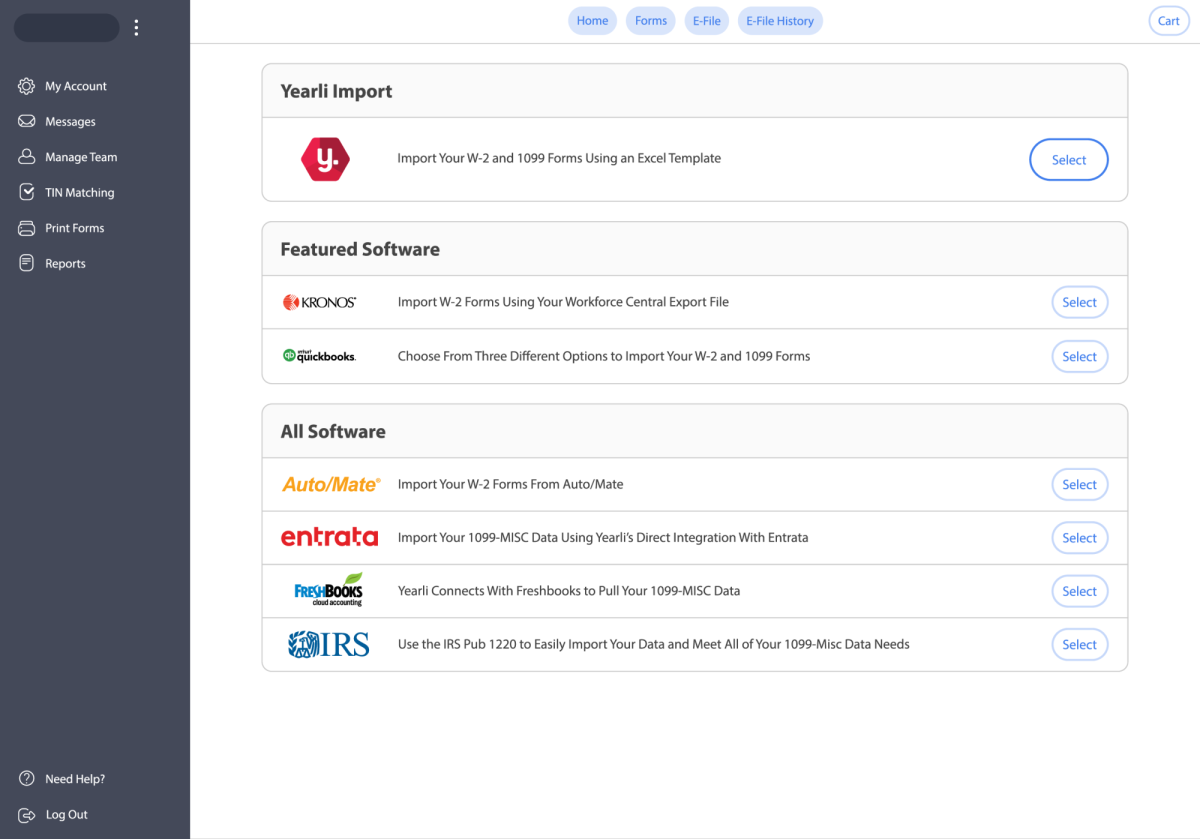Switch to the Forms tab
The height and width of the screenshot is (839, 1200).
tap(651, 21)
